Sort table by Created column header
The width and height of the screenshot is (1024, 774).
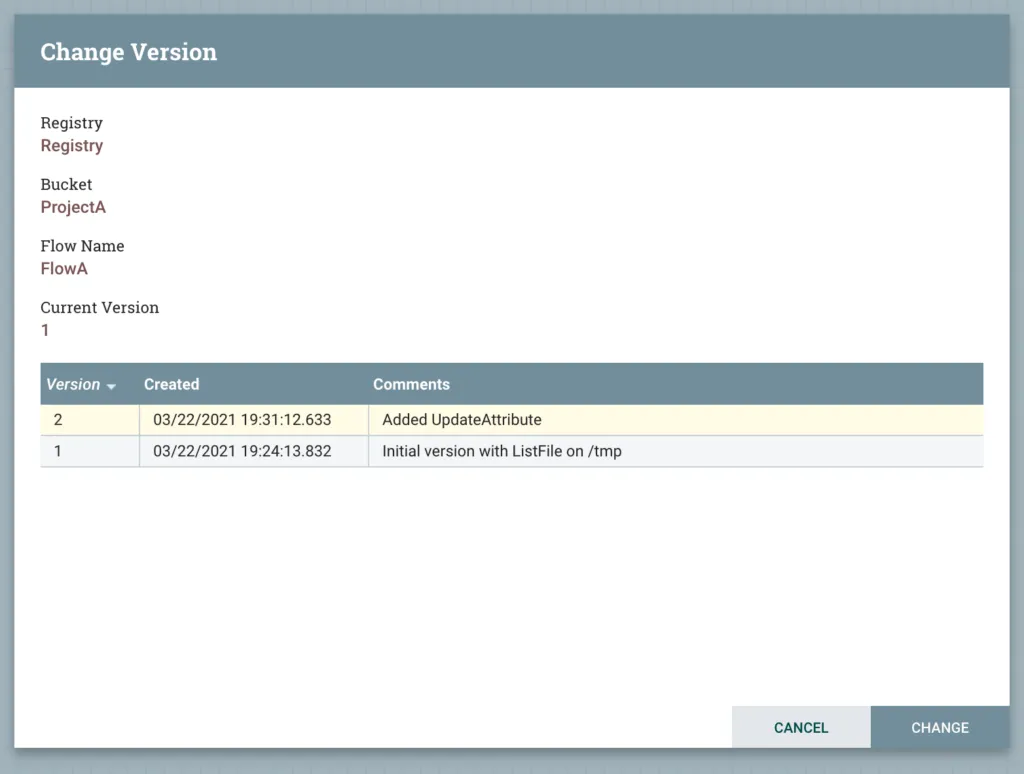pos(171,384)
